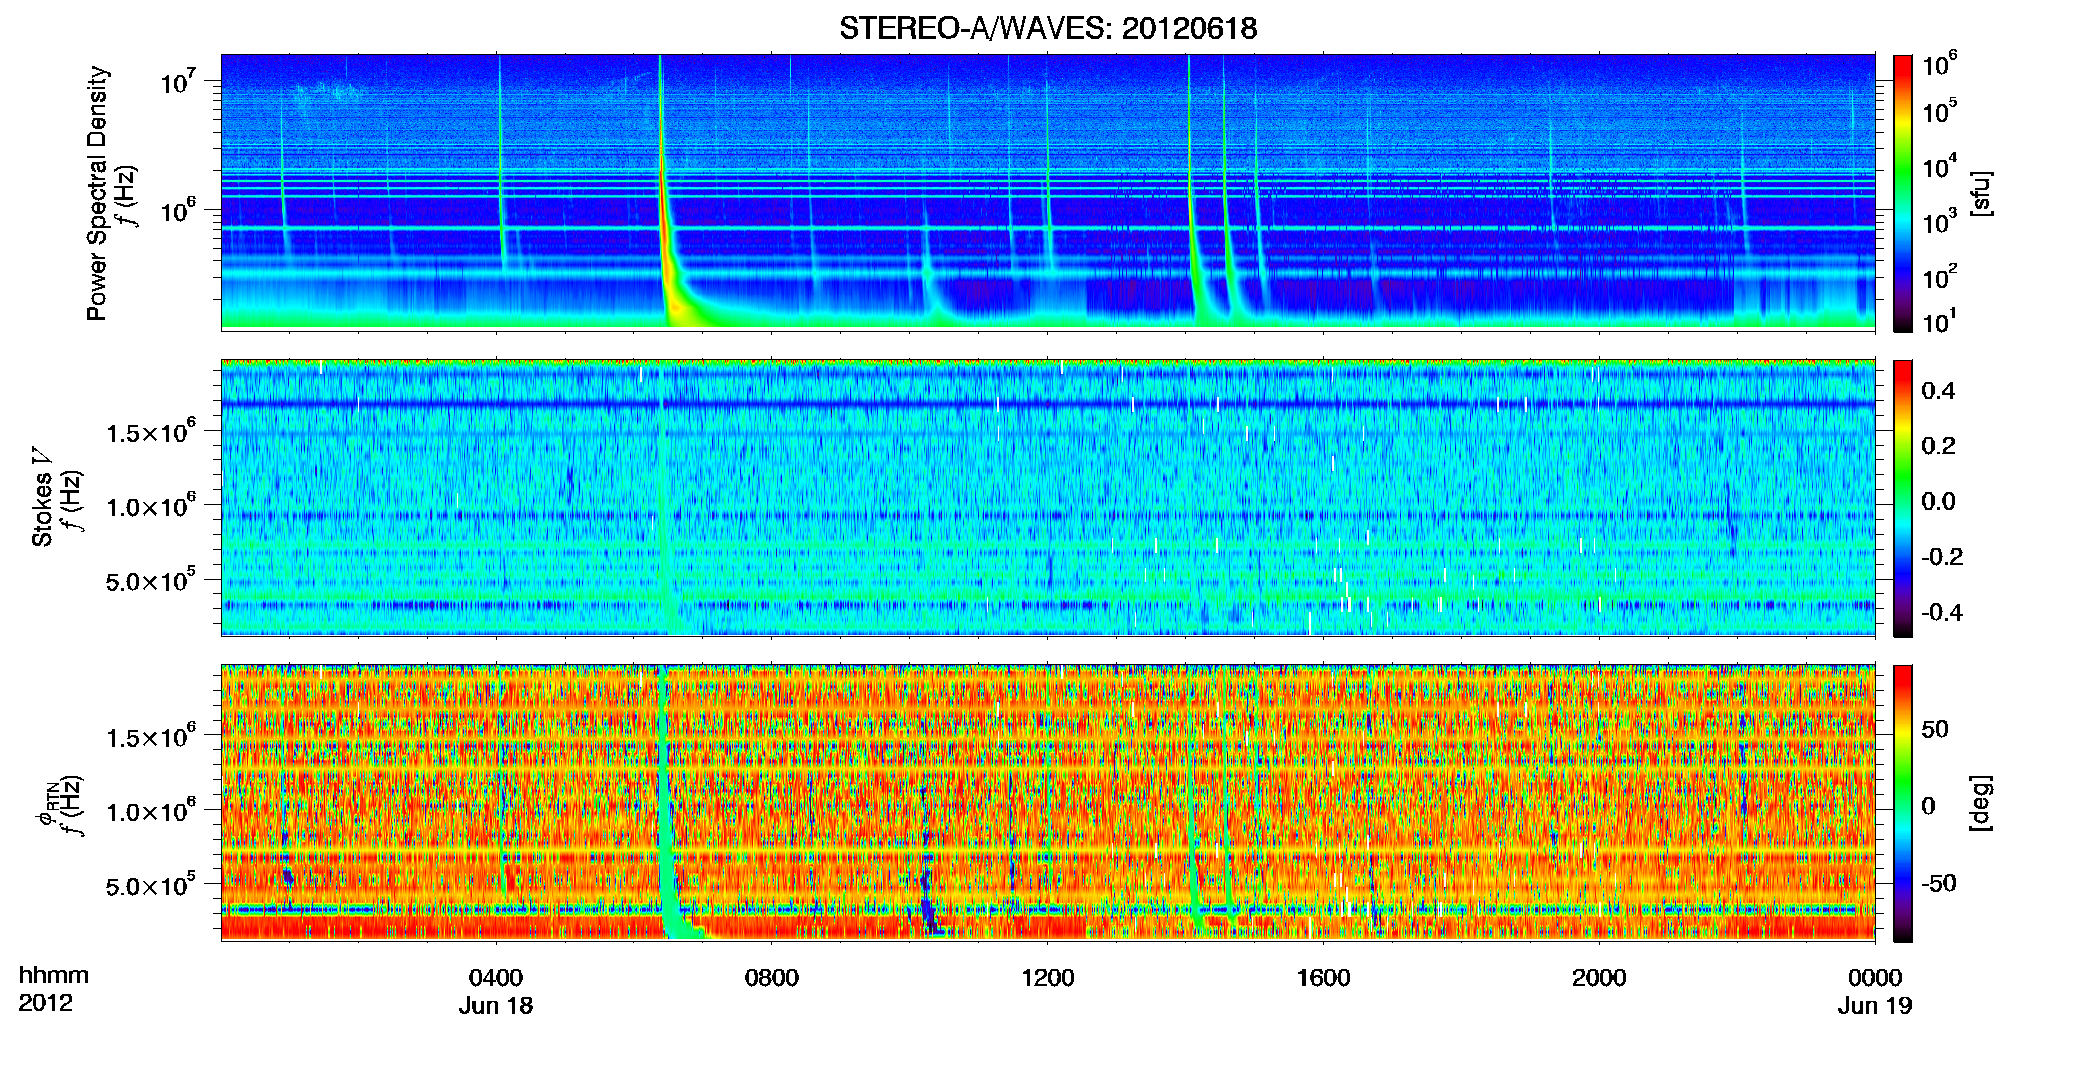This screenshot has height=1080, width=2096.
Task: Select the Jun 18 date label
Action: 496,1006
